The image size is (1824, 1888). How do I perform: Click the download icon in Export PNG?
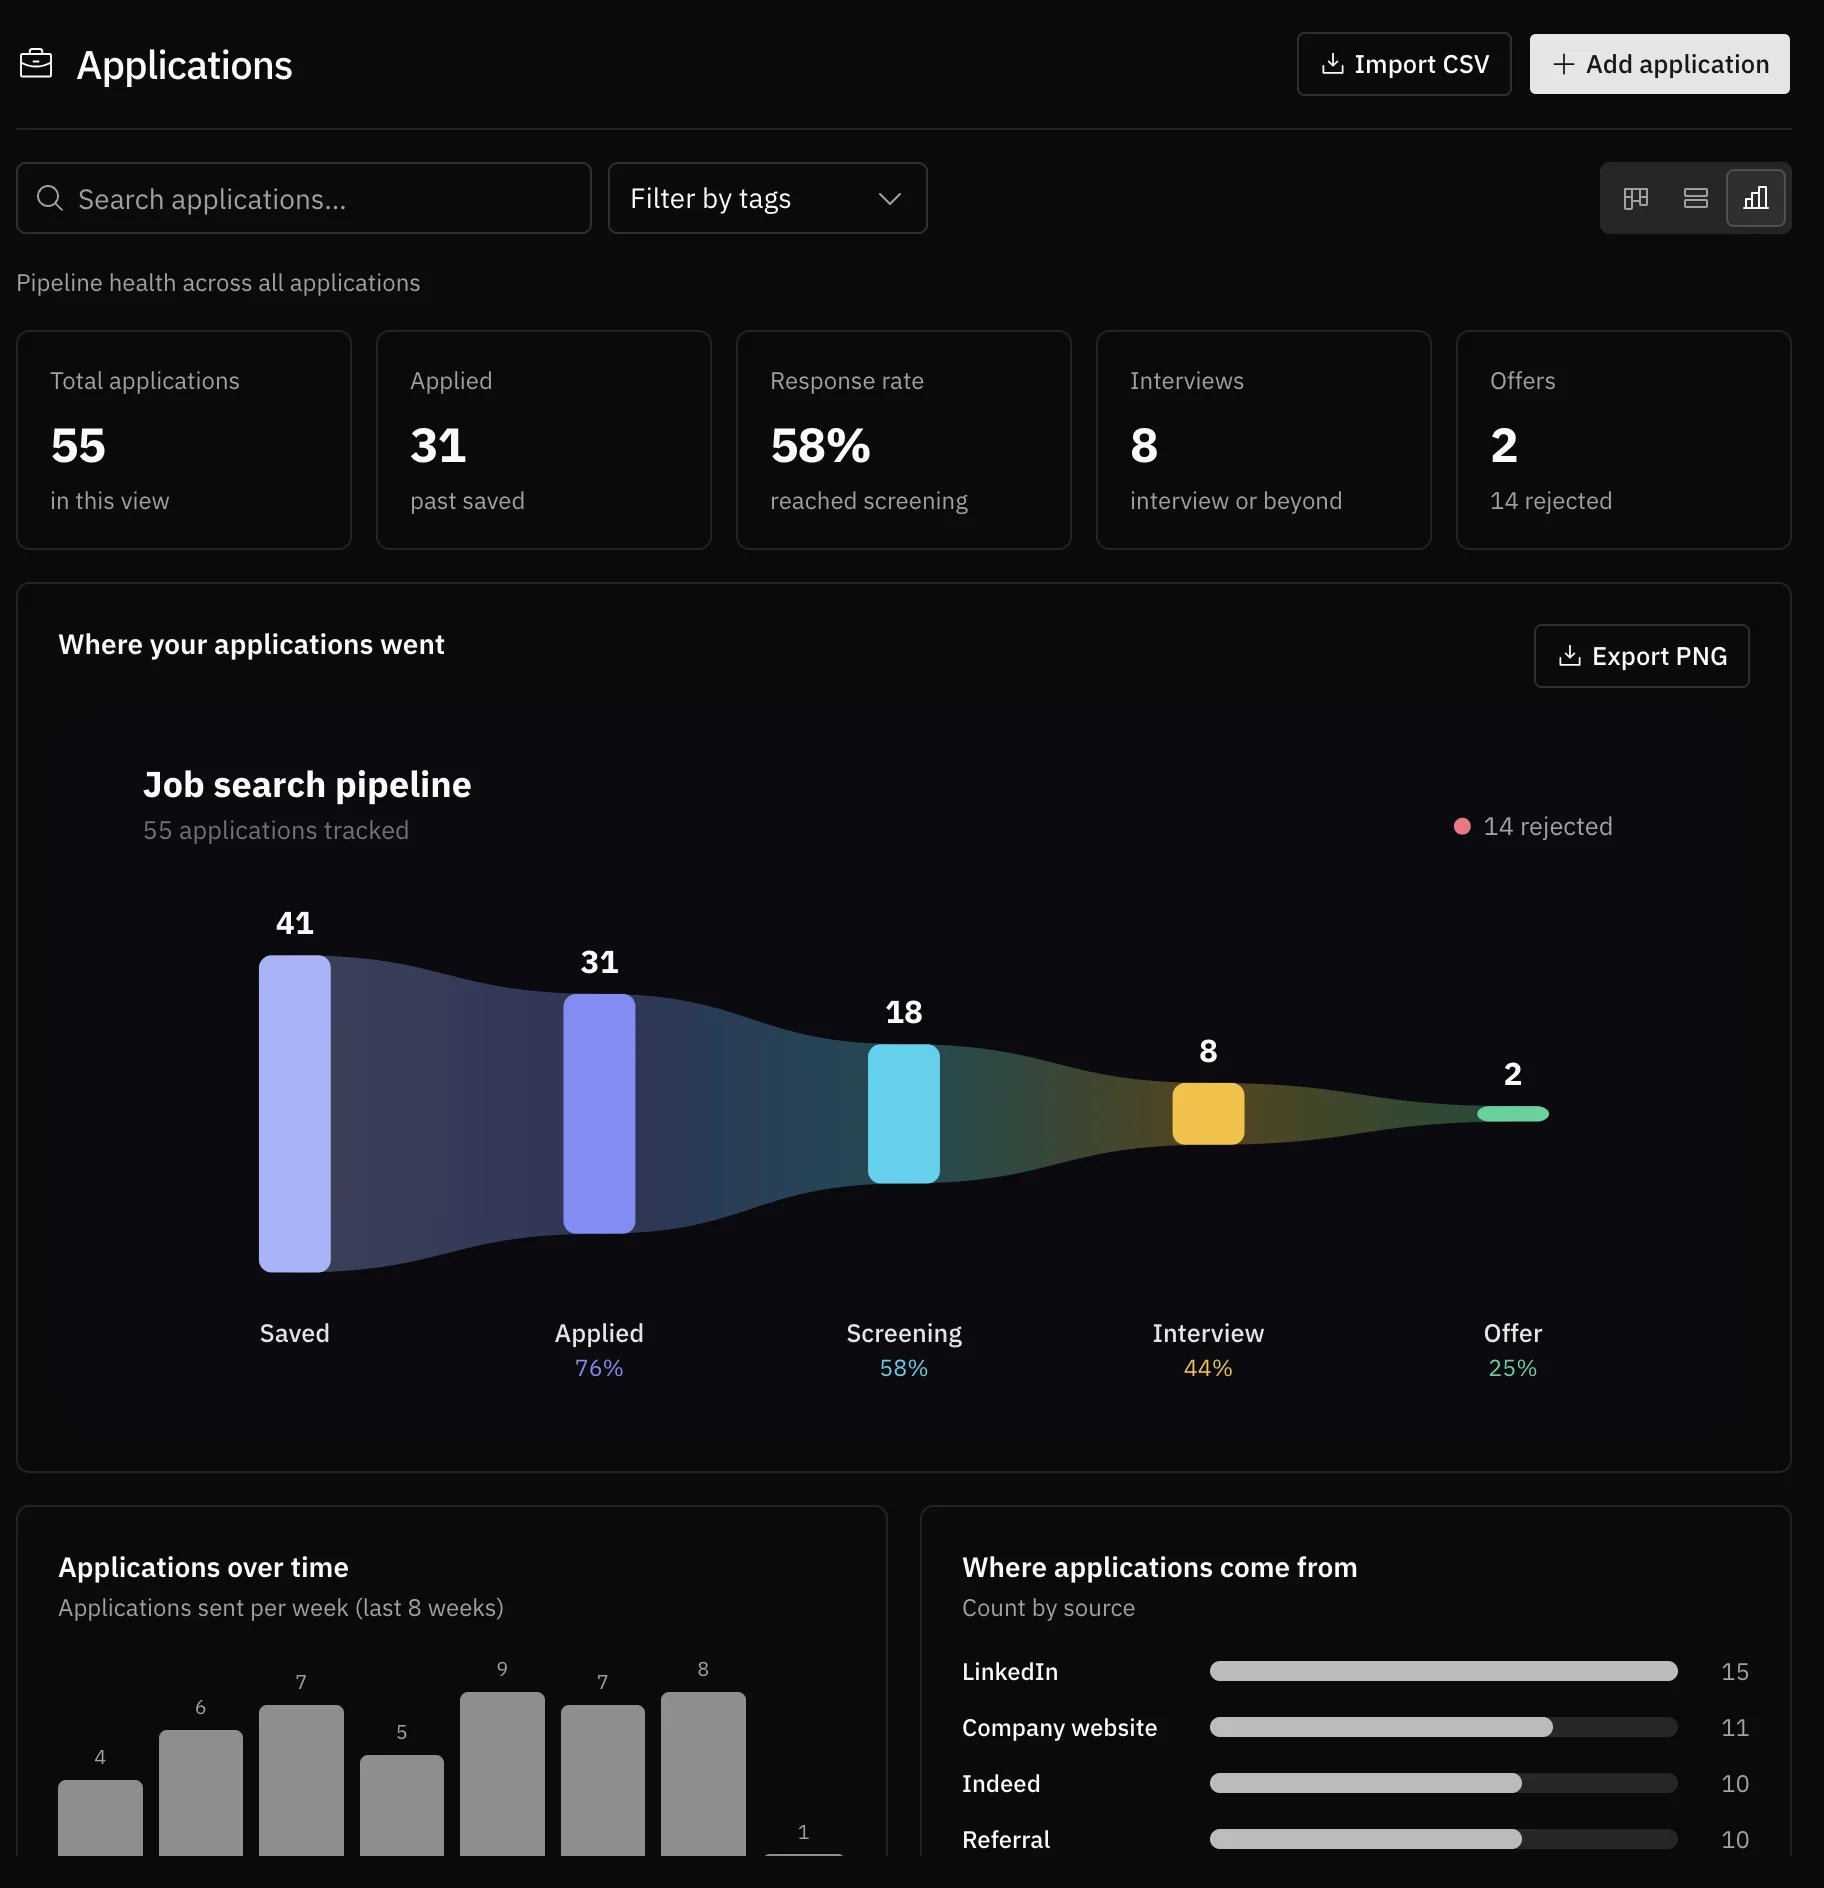tap(1570, 656)
